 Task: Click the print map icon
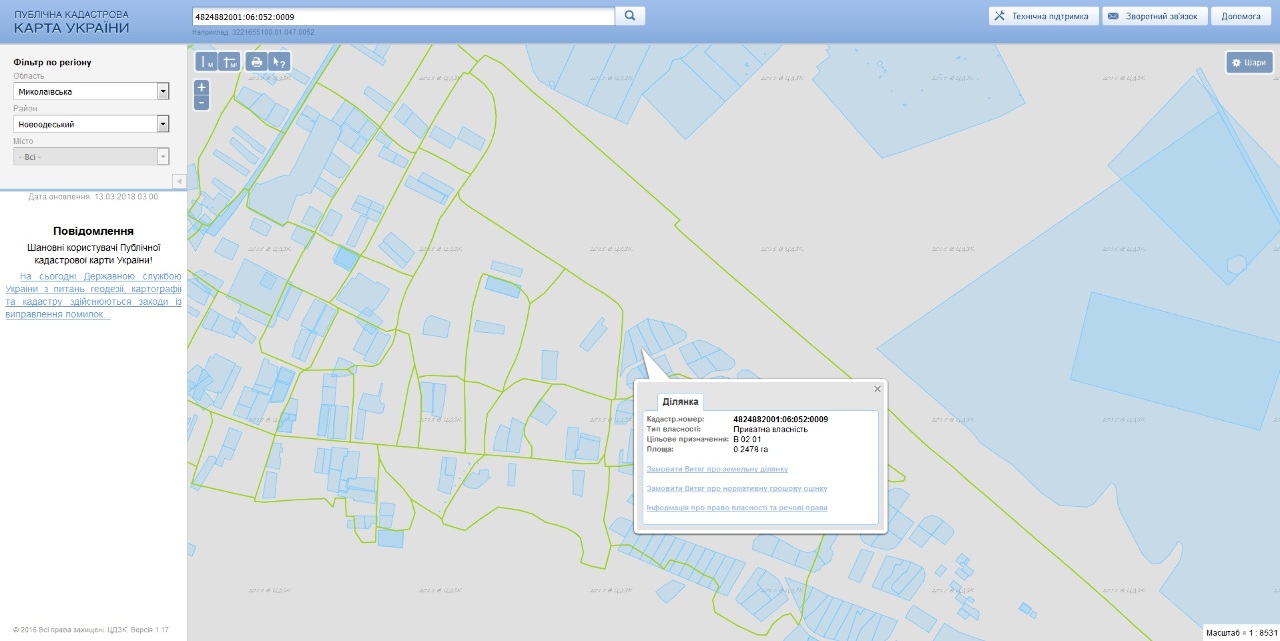pos(256,62)
